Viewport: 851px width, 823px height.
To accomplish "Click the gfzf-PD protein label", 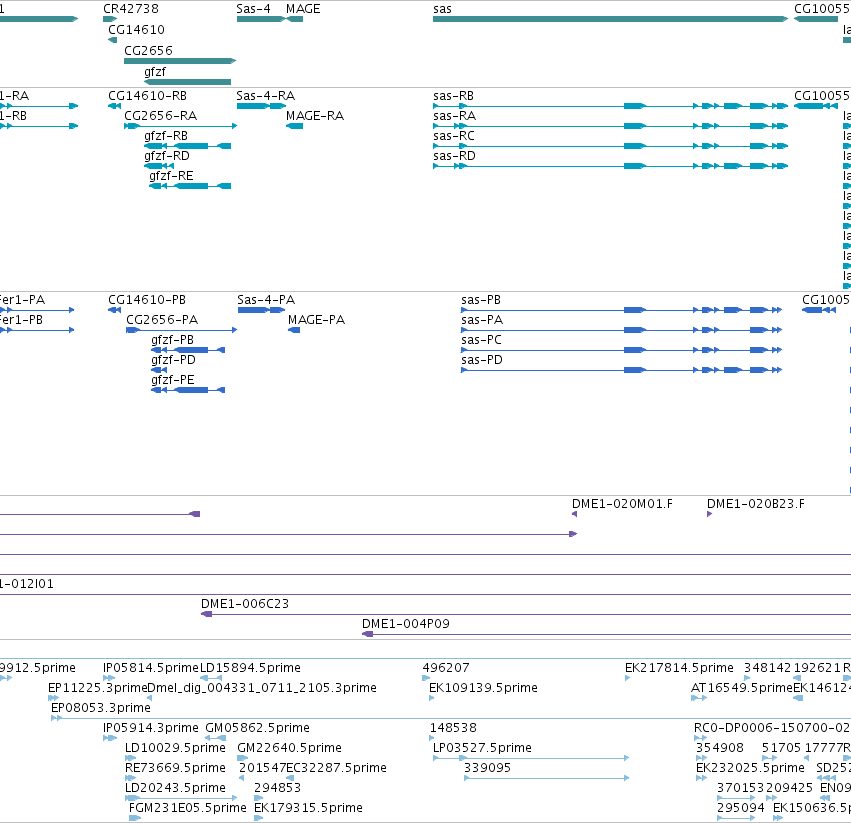I will [x=173, y=360].
